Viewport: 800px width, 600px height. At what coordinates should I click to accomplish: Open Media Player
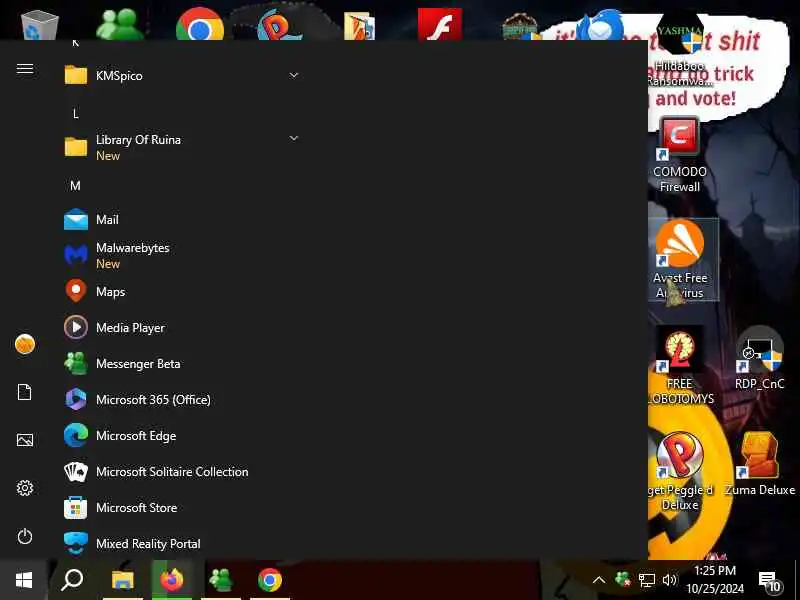[x=181, y=328]
